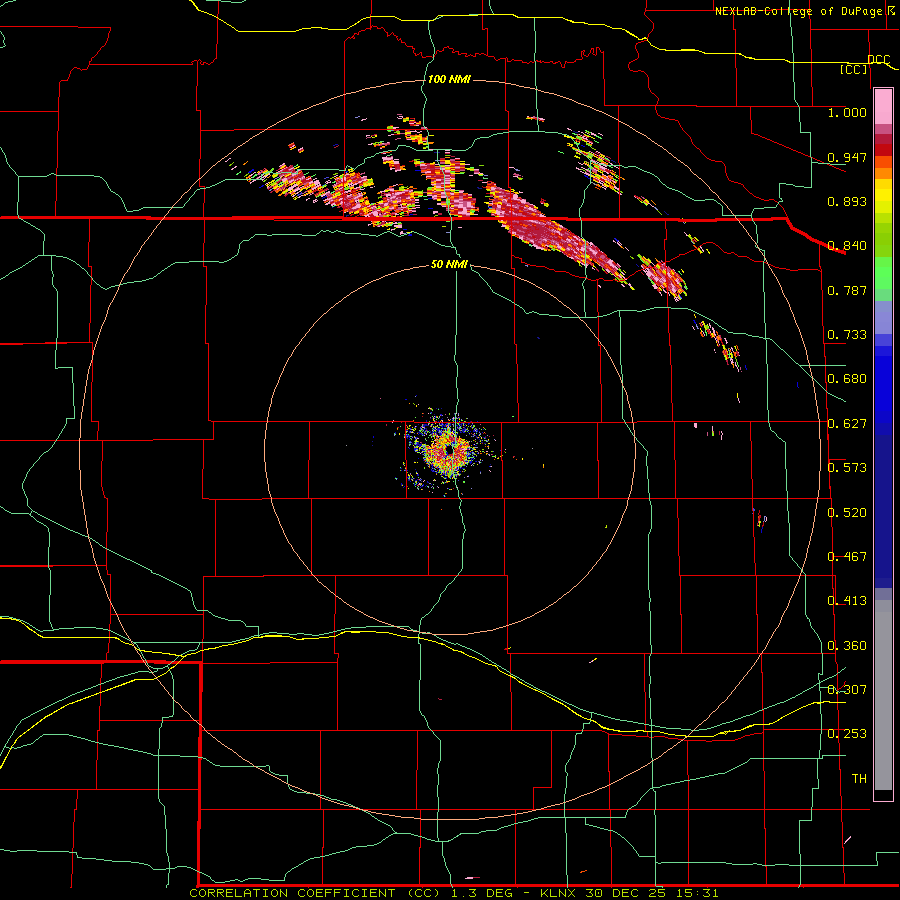900x900 pixels.
Task: Pick the light pink top color bar segment
Action: 883,107
